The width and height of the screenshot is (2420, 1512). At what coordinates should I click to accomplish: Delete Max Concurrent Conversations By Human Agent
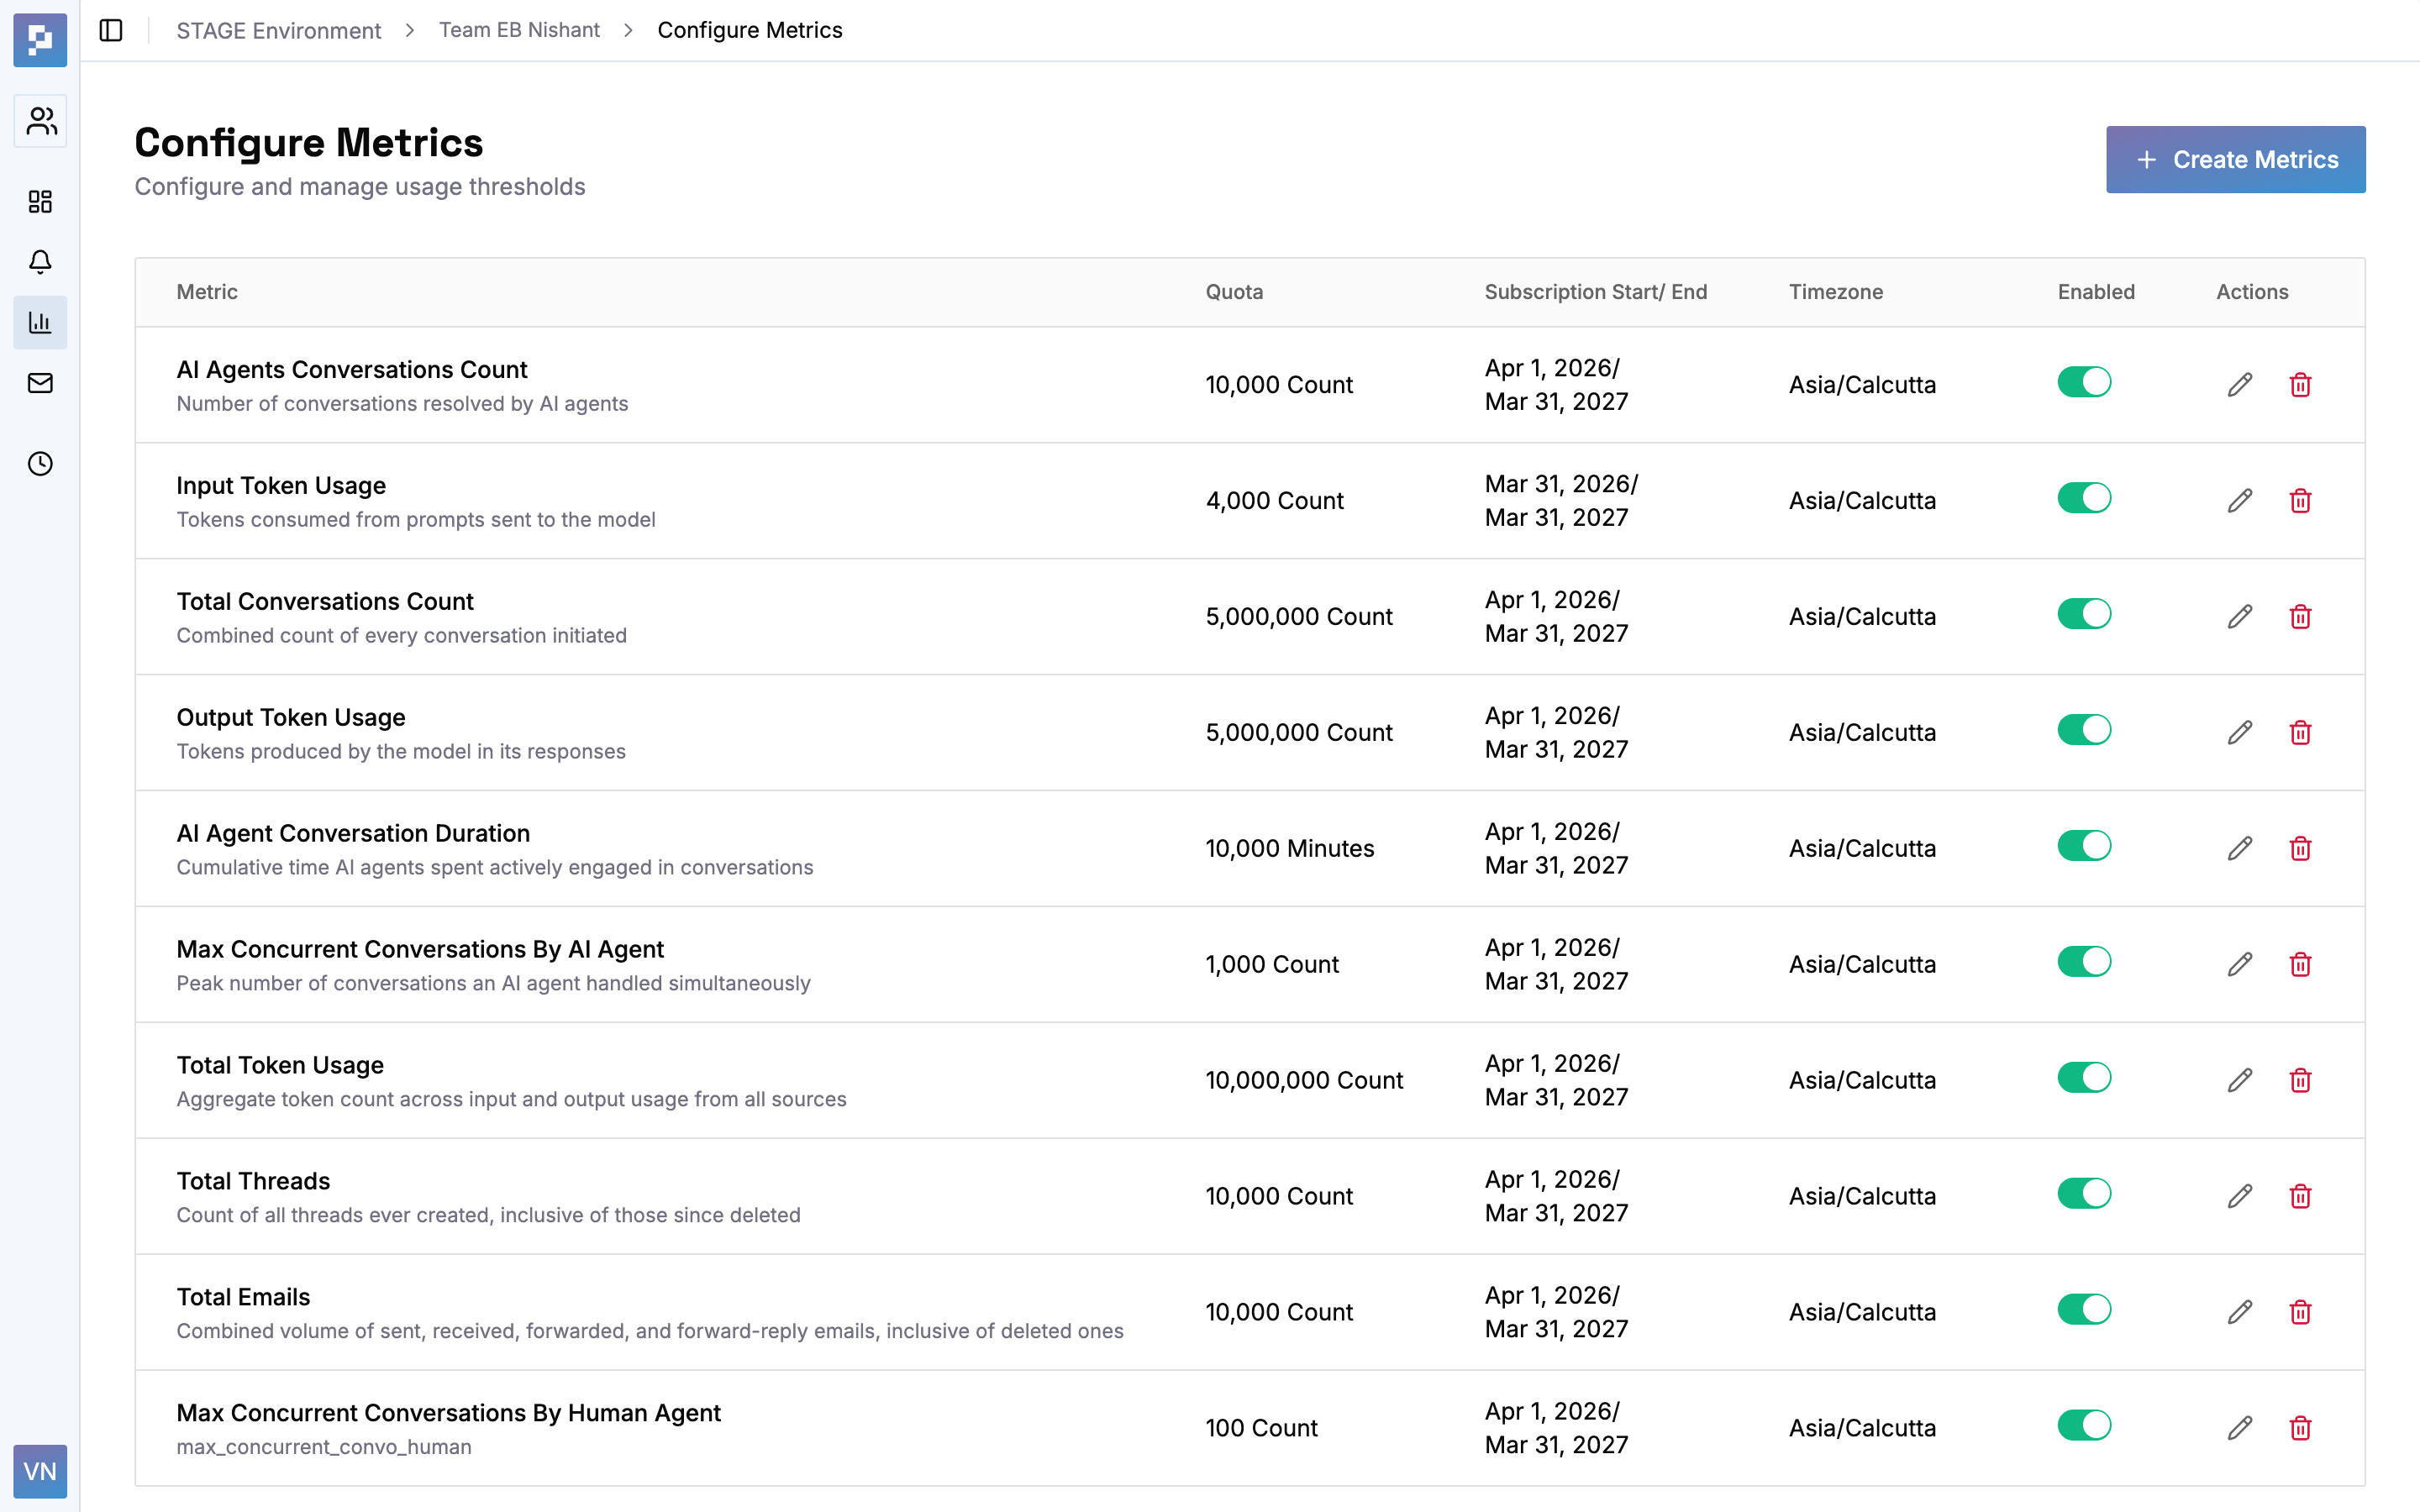(x=2300, y=1428)
